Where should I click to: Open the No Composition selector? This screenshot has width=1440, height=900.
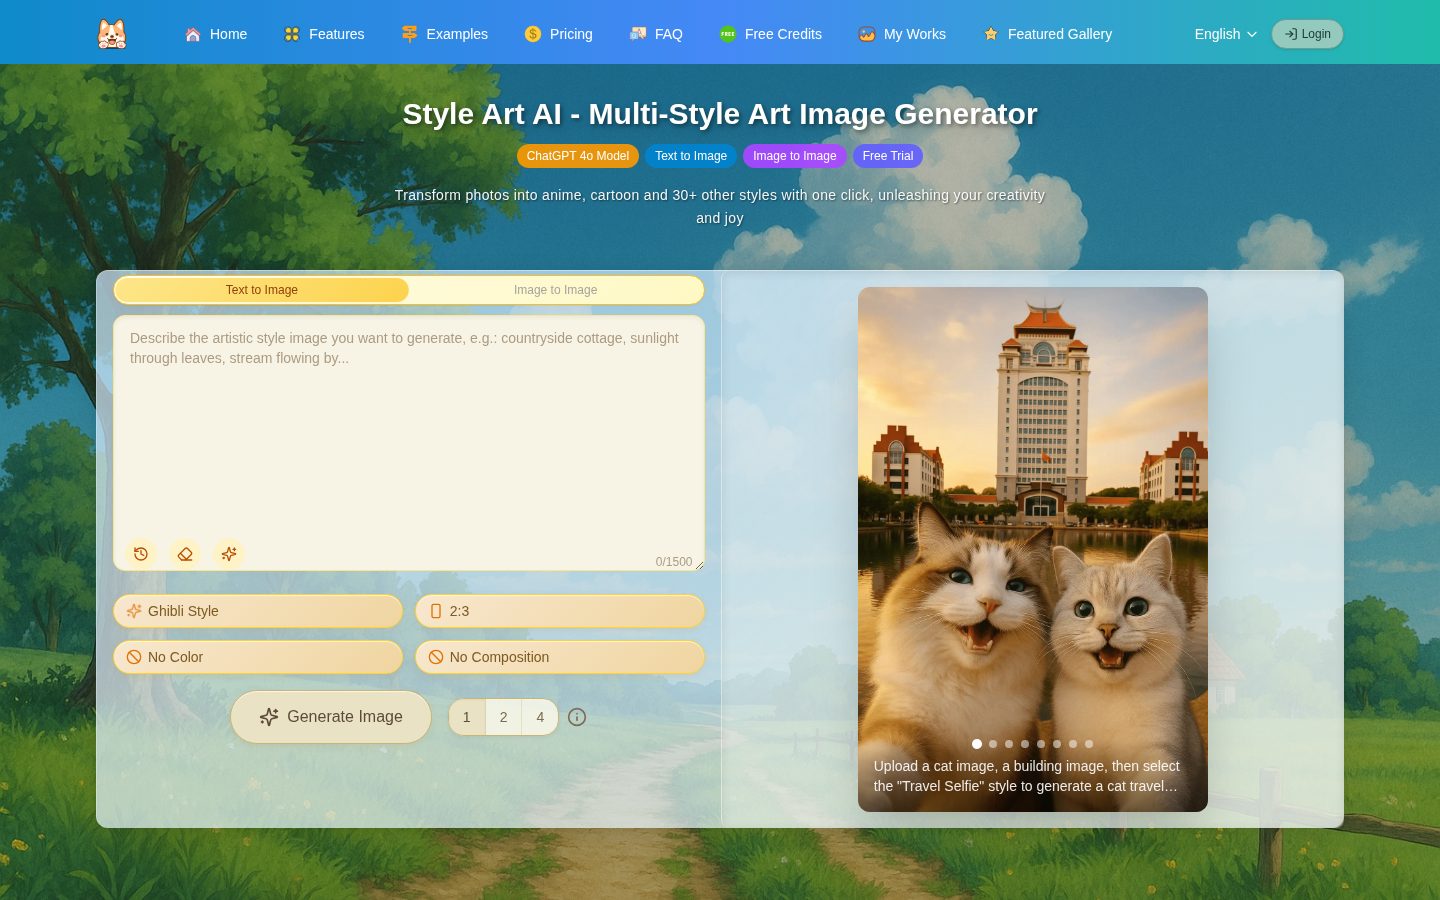[560, 657]
